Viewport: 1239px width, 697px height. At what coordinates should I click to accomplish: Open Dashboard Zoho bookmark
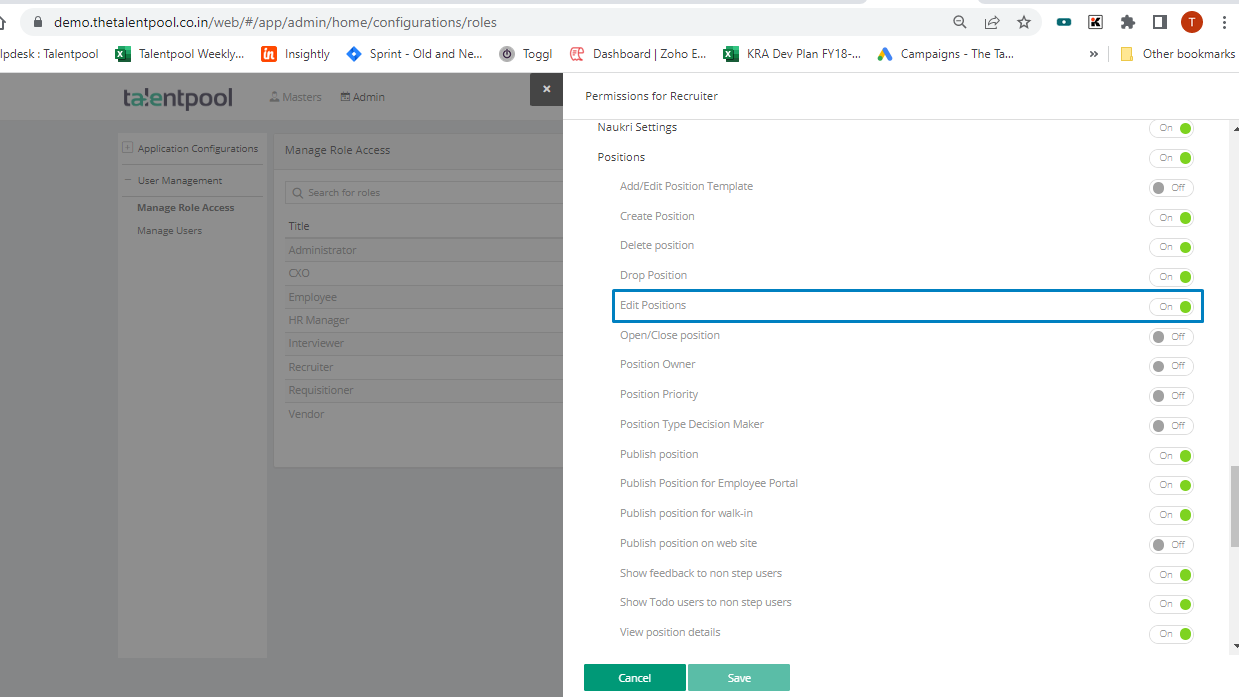point(638,54)
